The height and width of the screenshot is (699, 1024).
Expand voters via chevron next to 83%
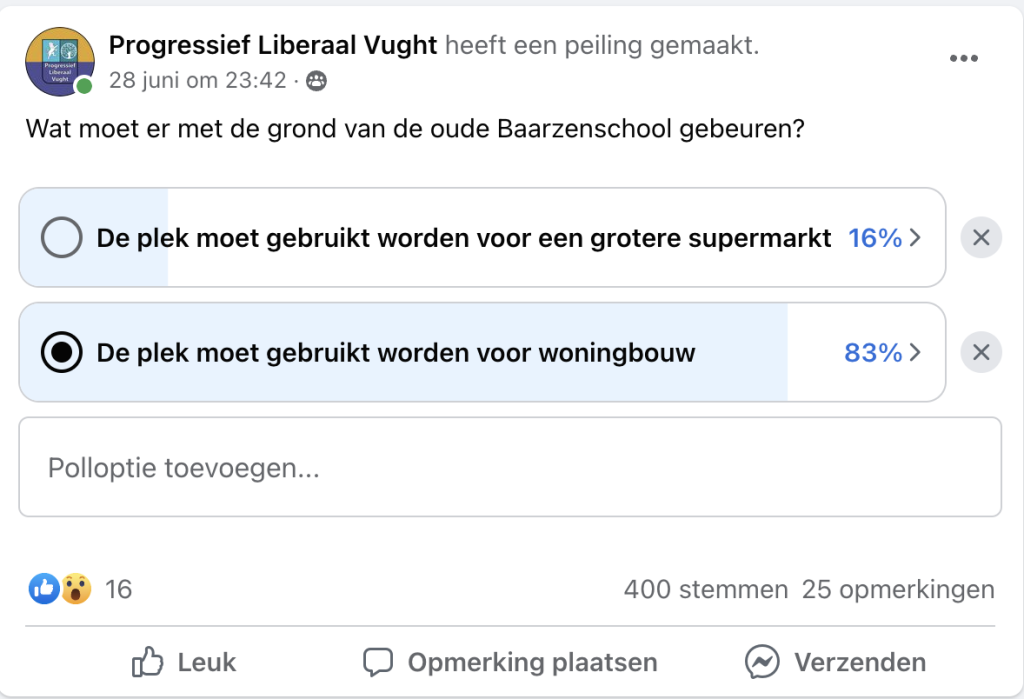(x=915, y=353)
